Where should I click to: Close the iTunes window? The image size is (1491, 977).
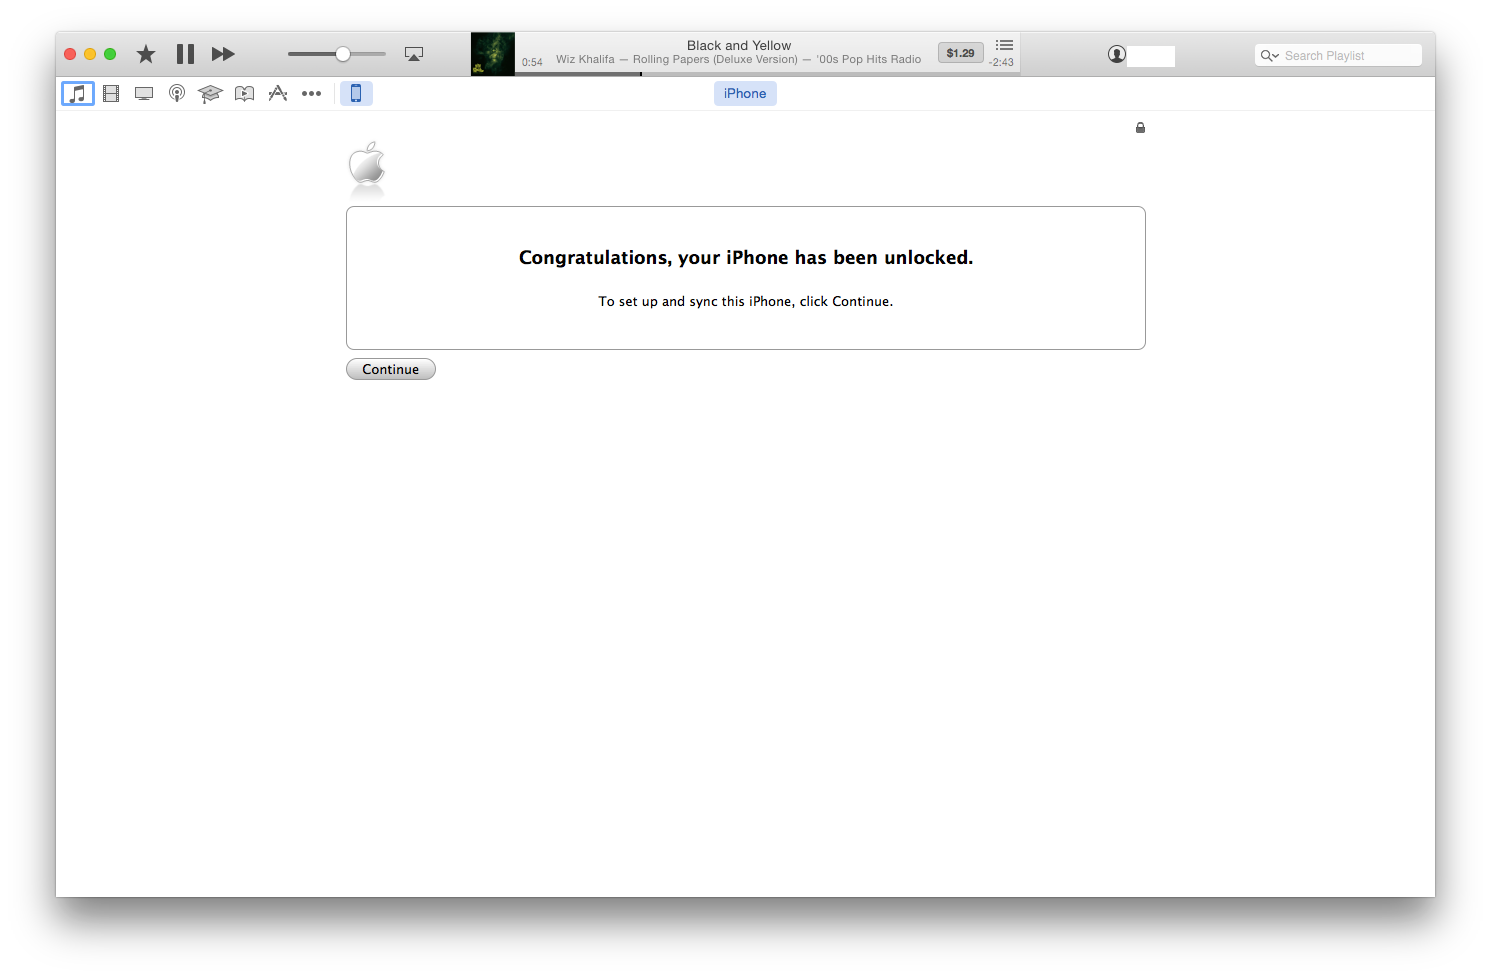click(70, 54)
